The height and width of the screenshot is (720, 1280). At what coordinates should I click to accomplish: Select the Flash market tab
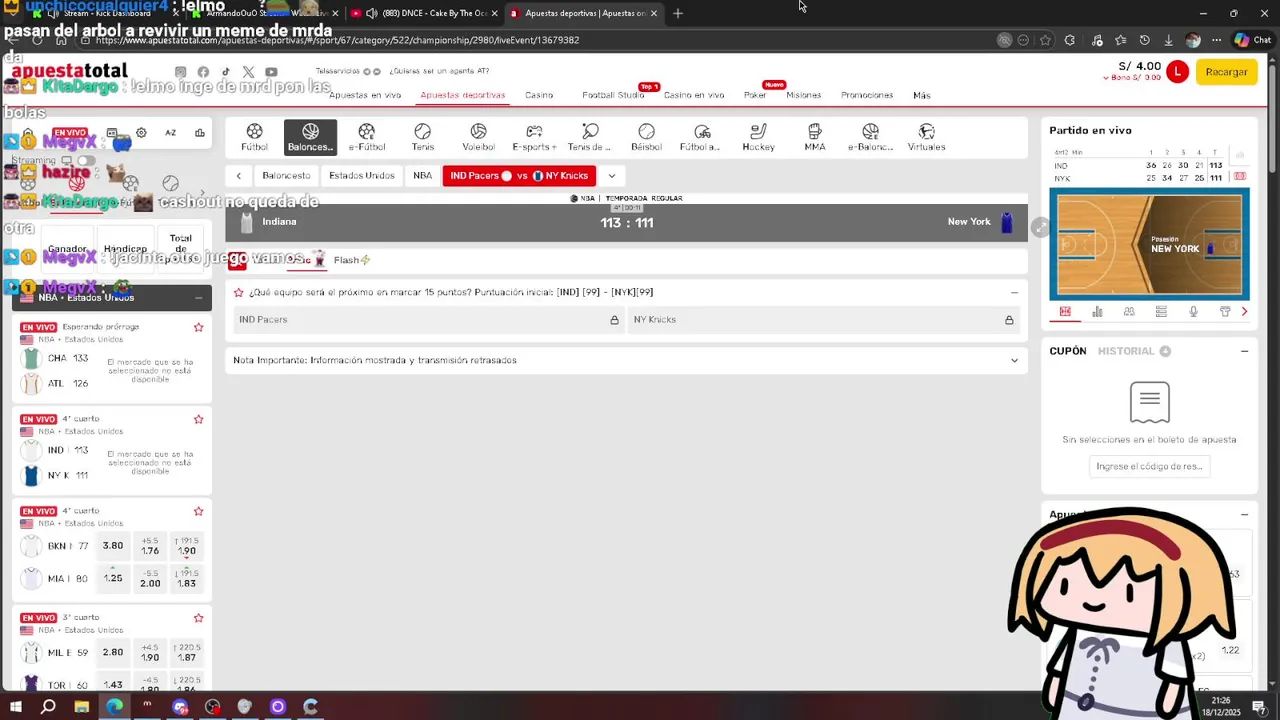click(x=352, y=260)
